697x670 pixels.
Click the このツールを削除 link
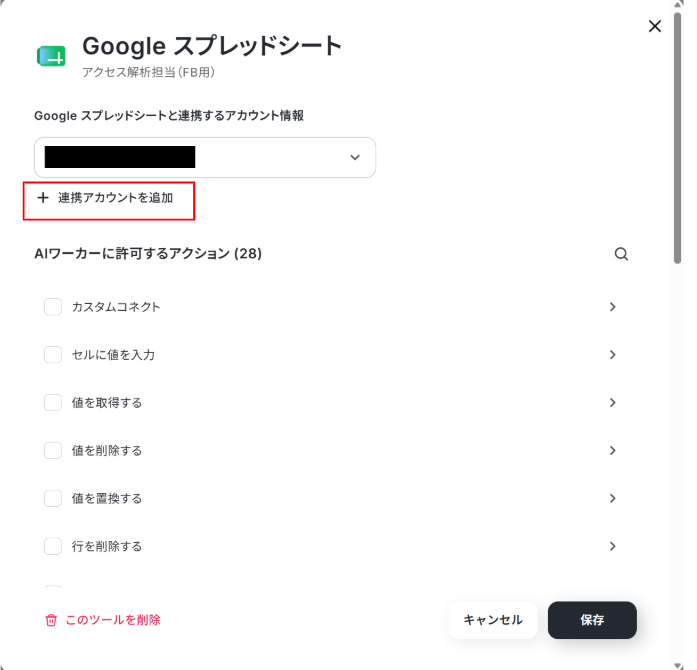(x=113, y=620)
